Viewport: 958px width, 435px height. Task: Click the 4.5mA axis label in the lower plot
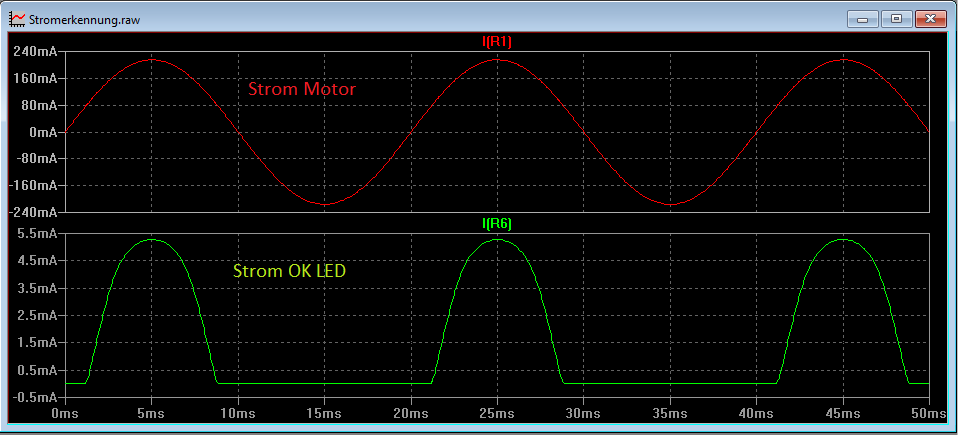pos(38,261)
